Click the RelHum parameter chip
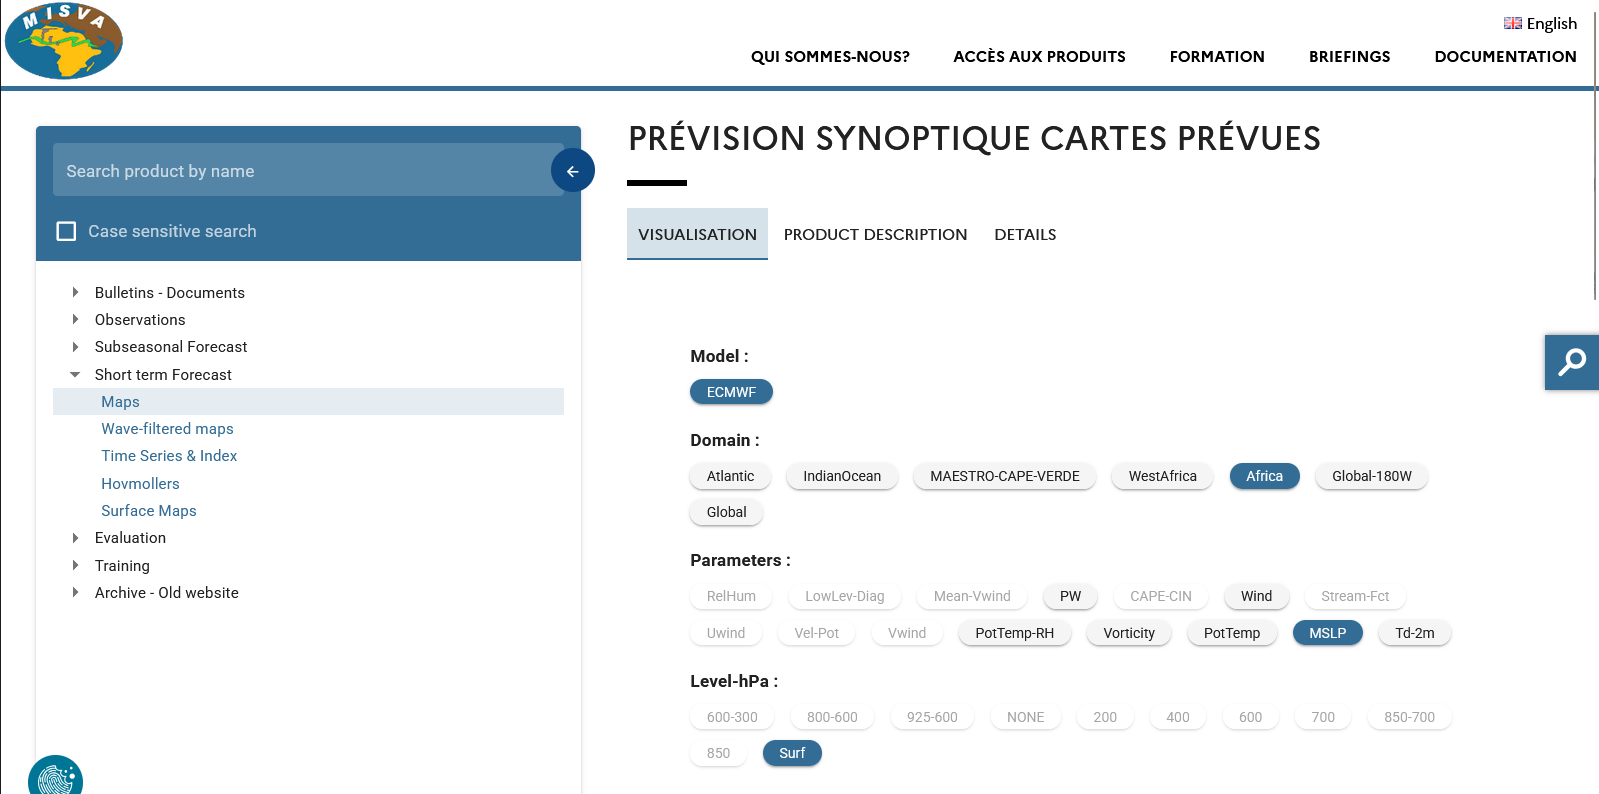1599x794 pixels. coord(731,596)
